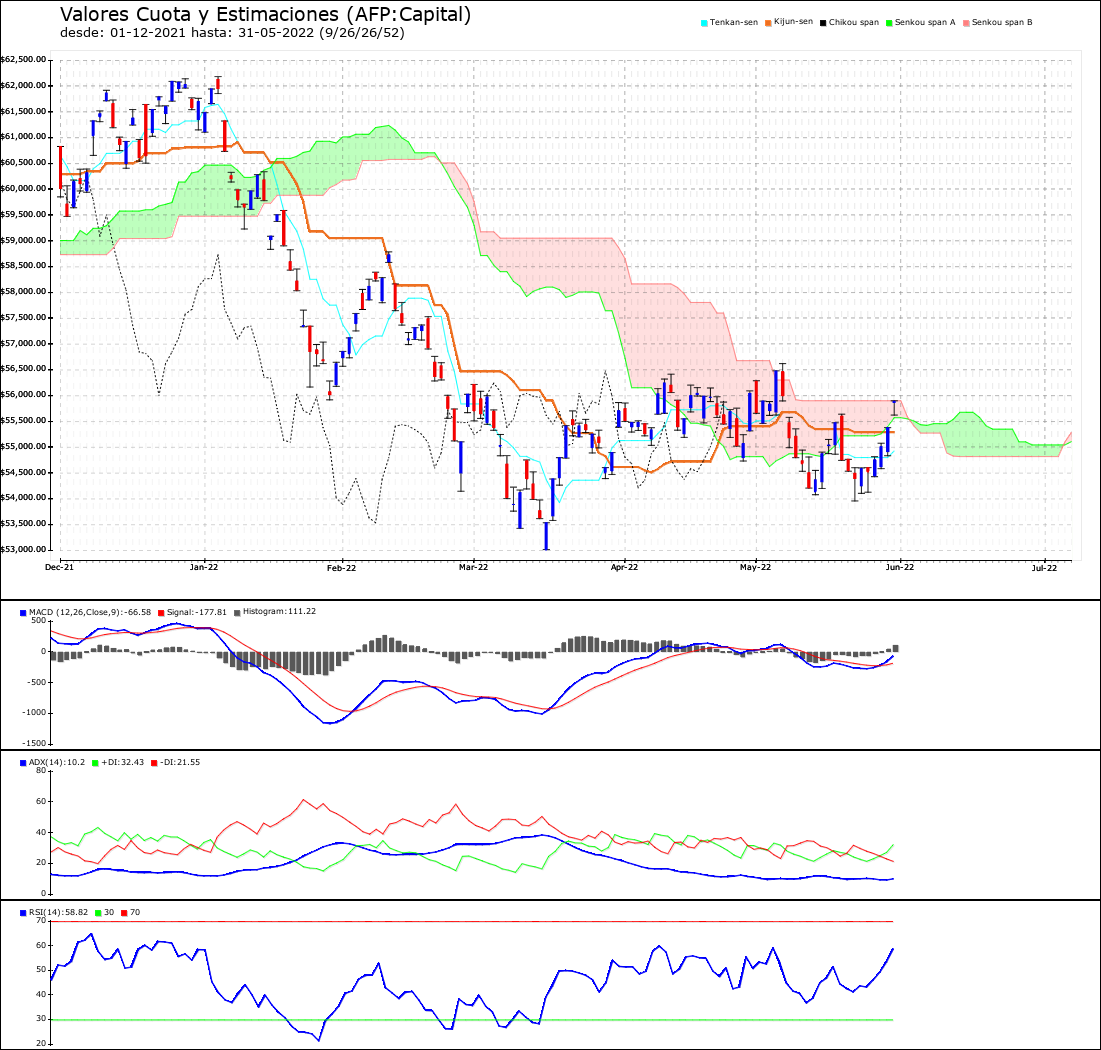This screenshot has height=1050, width=1101.
Task: Click the red Signal legend swatch
Action: tap(161, 613)
